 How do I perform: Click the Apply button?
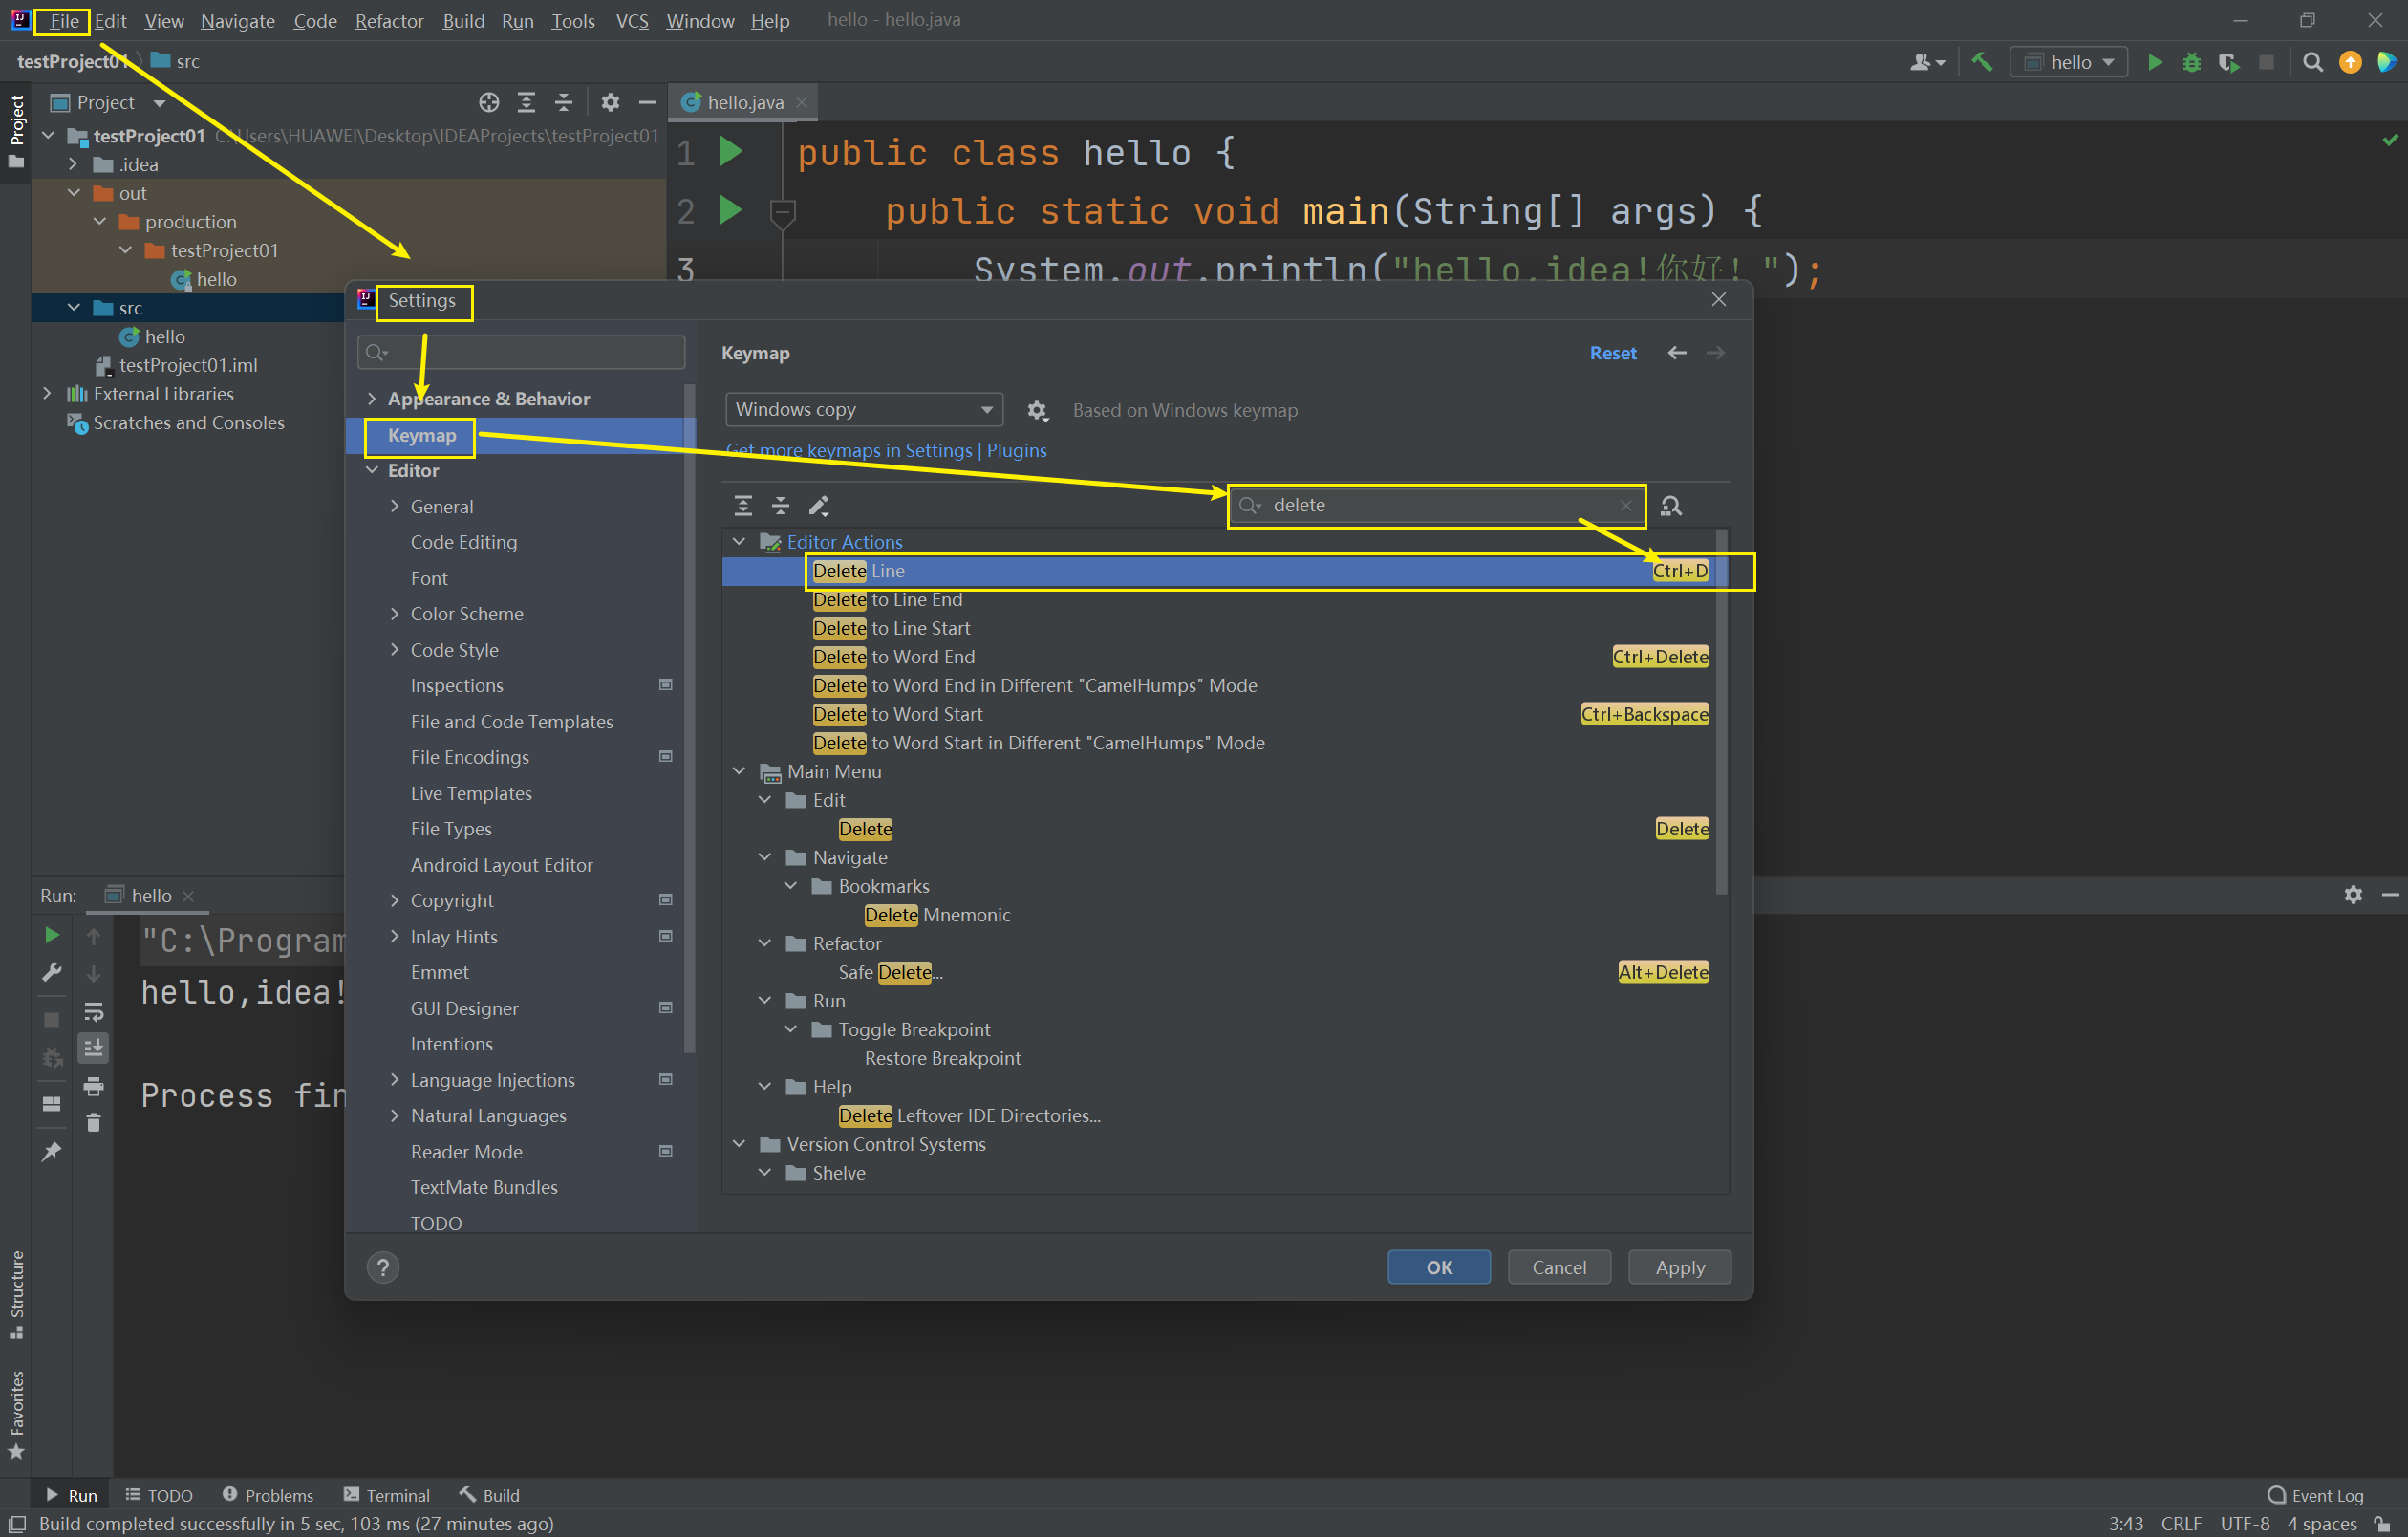[1679, 1267]
